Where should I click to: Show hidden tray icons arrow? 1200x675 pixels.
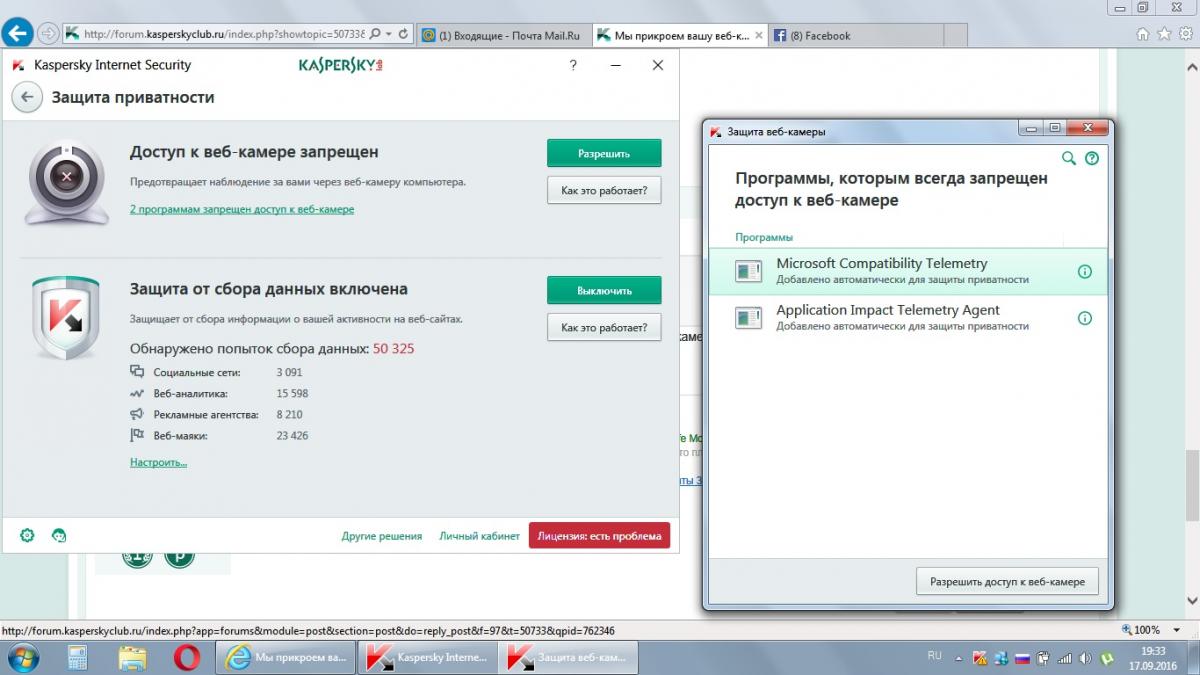tap(961, 658)
